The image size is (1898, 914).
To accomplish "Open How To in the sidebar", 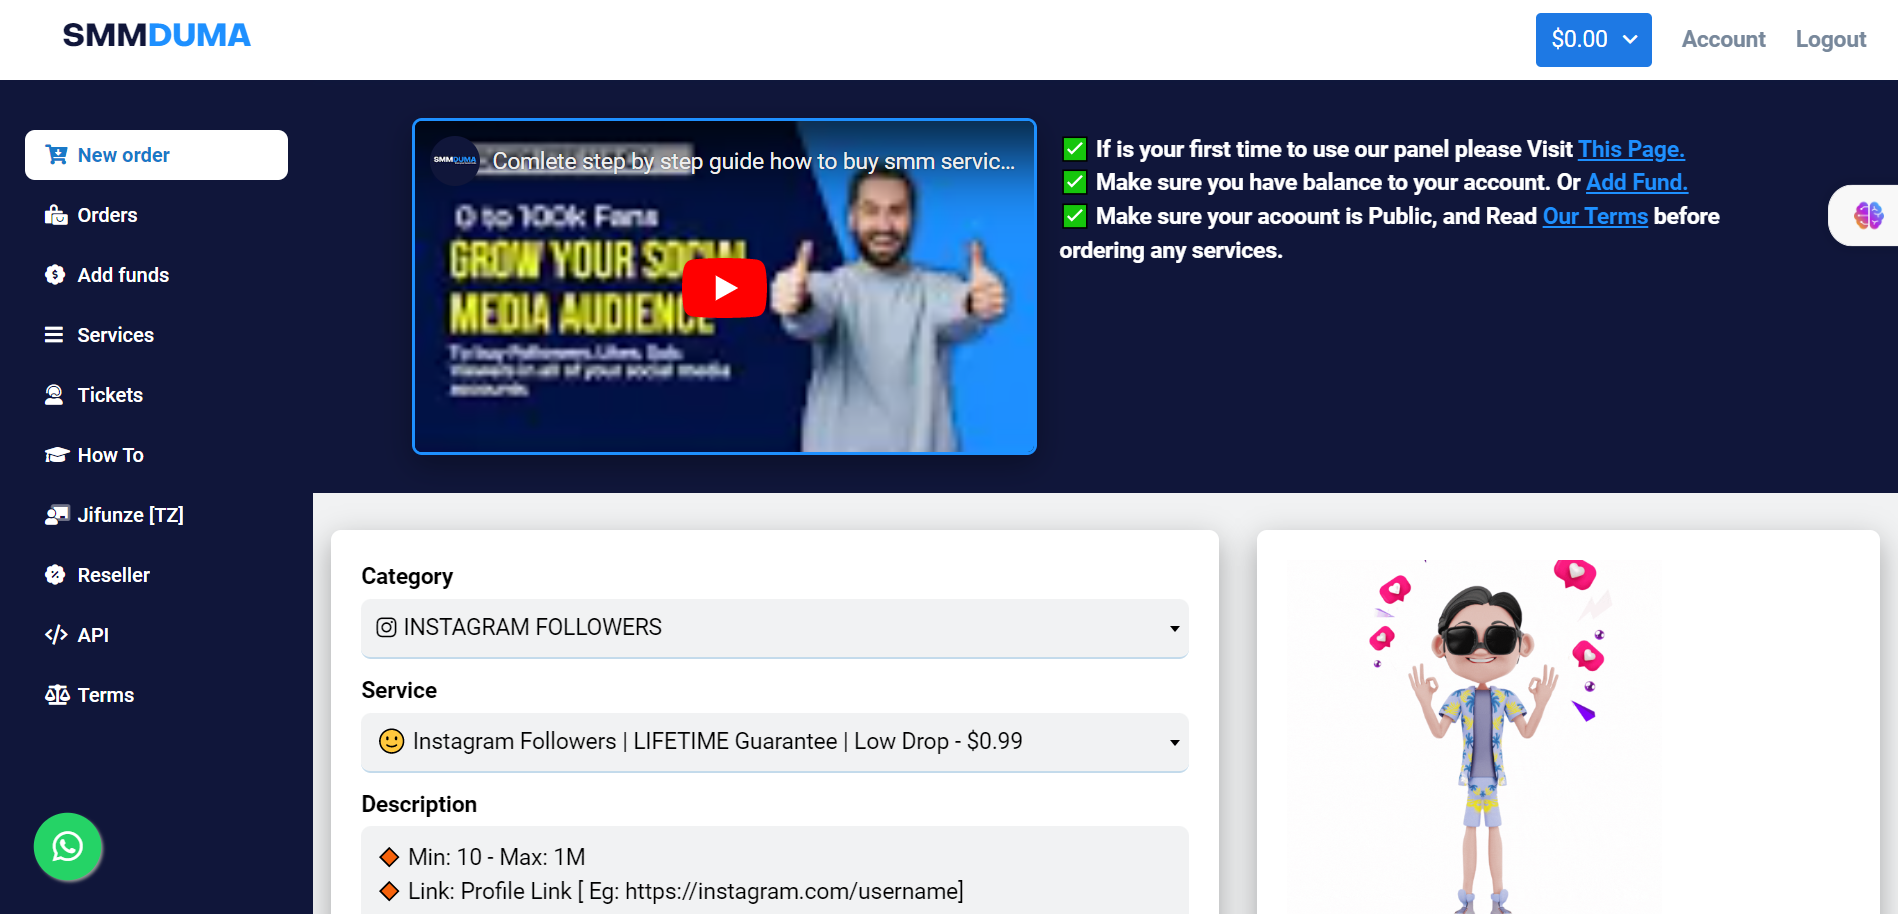I will 110,455.
